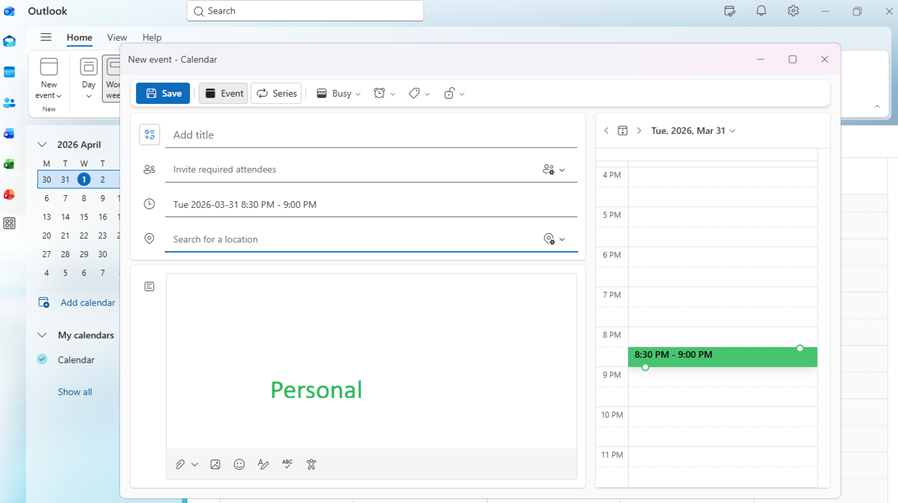Select the 8:30 PM - 9:00 PM event block
Viewport: 898px width, 503px height.
tap(722, 356)
